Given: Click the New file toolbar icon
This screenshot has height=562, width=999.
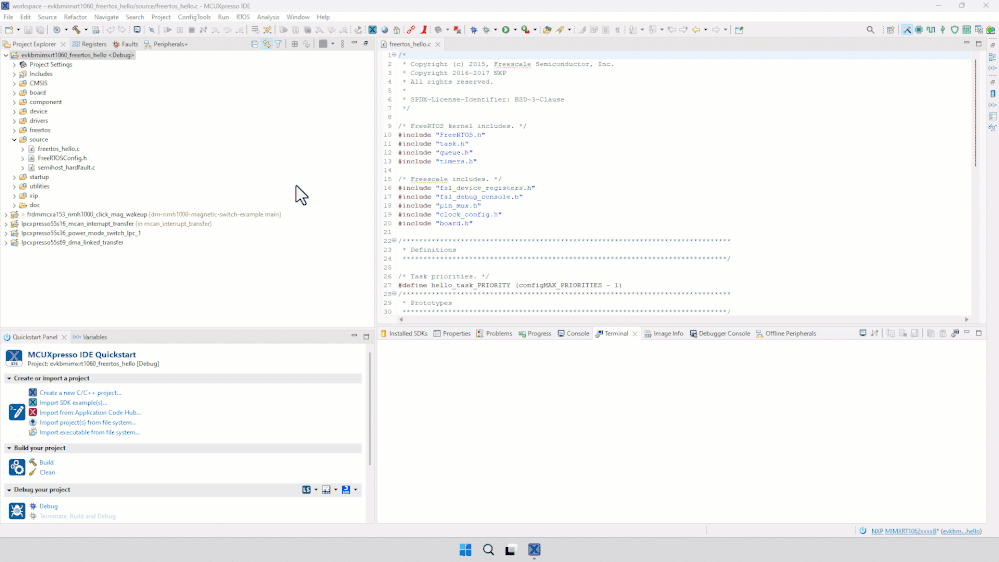Looking at the screenshot, I should click(9, 30).
